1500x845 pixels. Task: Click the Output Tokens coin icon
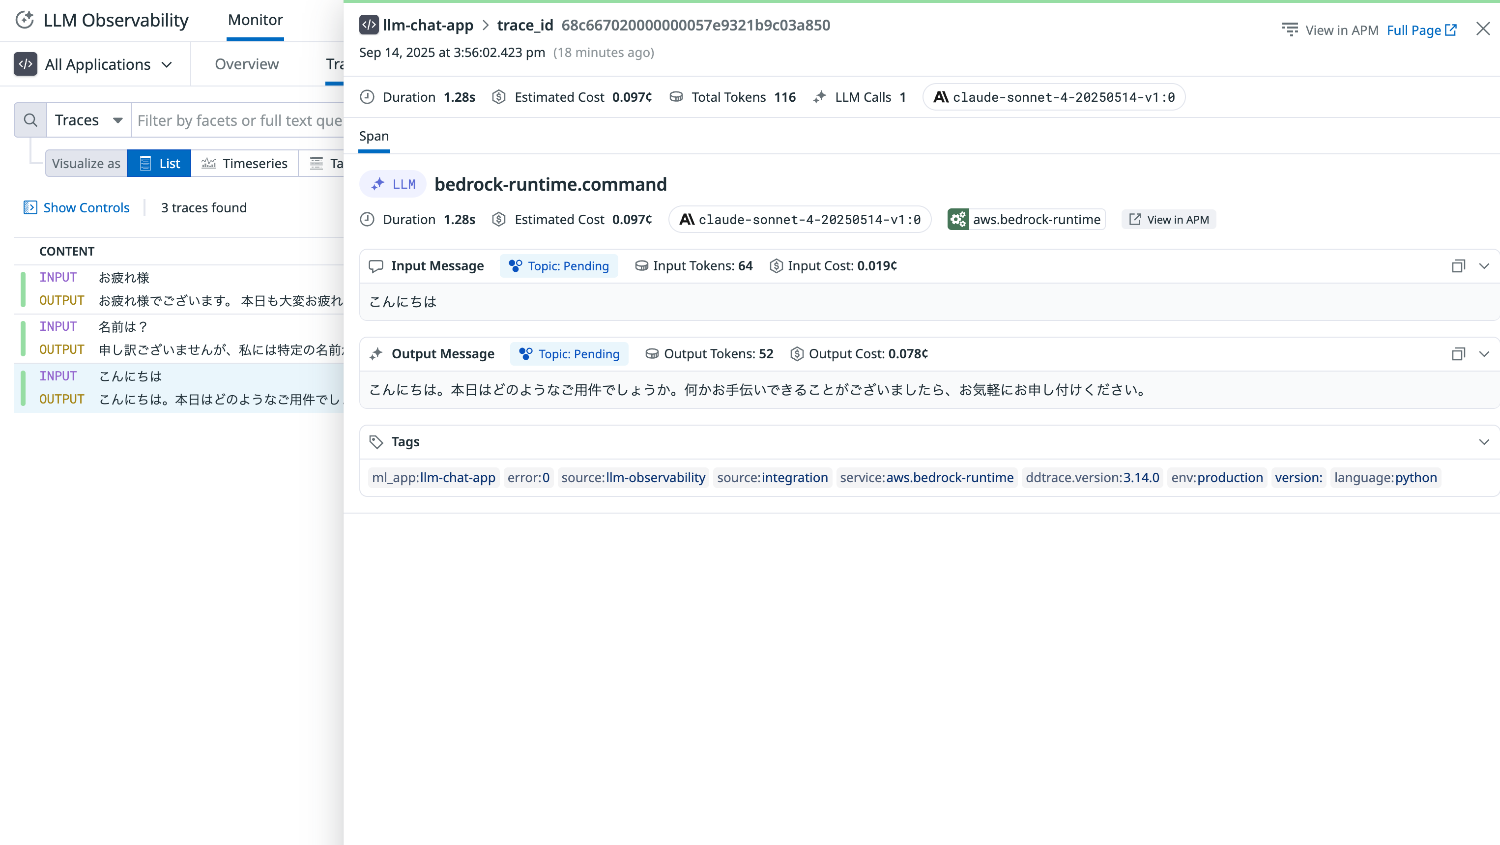tap(652, 354)
